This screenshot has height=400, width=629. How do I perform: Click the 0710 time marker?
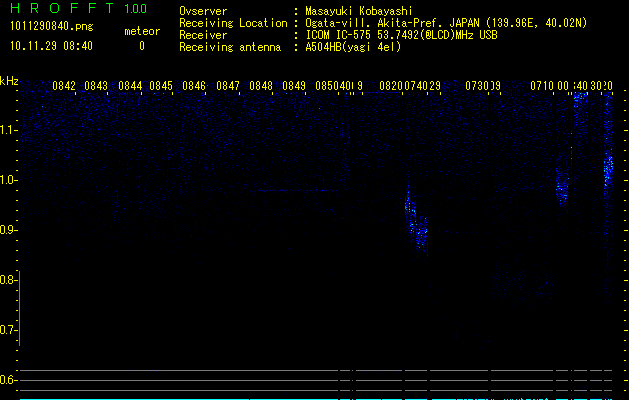(542, 86)
